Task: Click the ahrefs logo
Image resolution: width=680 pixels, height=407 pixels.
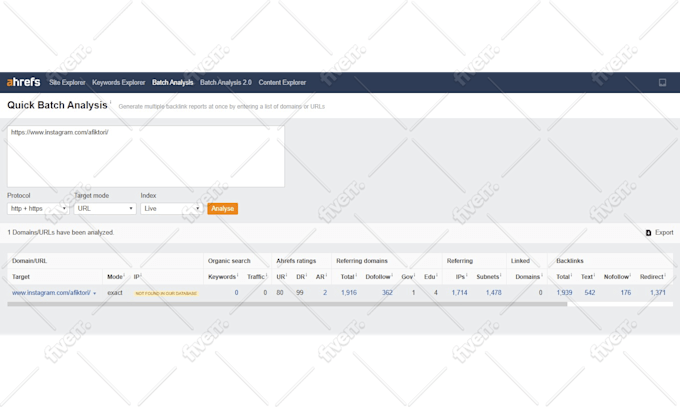Action: click(x=23, y=82)
